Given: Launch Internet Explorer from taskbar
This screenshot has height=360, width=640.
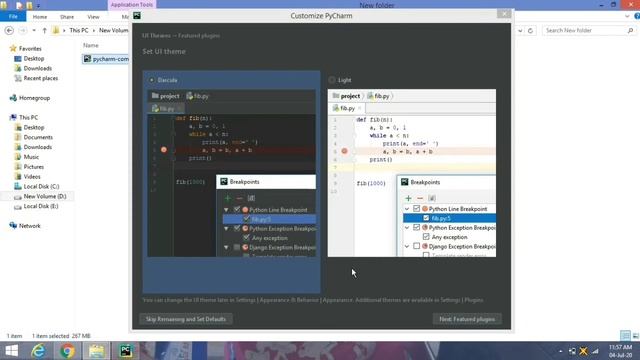Looking at the screenshot, I should coord(39,351).
